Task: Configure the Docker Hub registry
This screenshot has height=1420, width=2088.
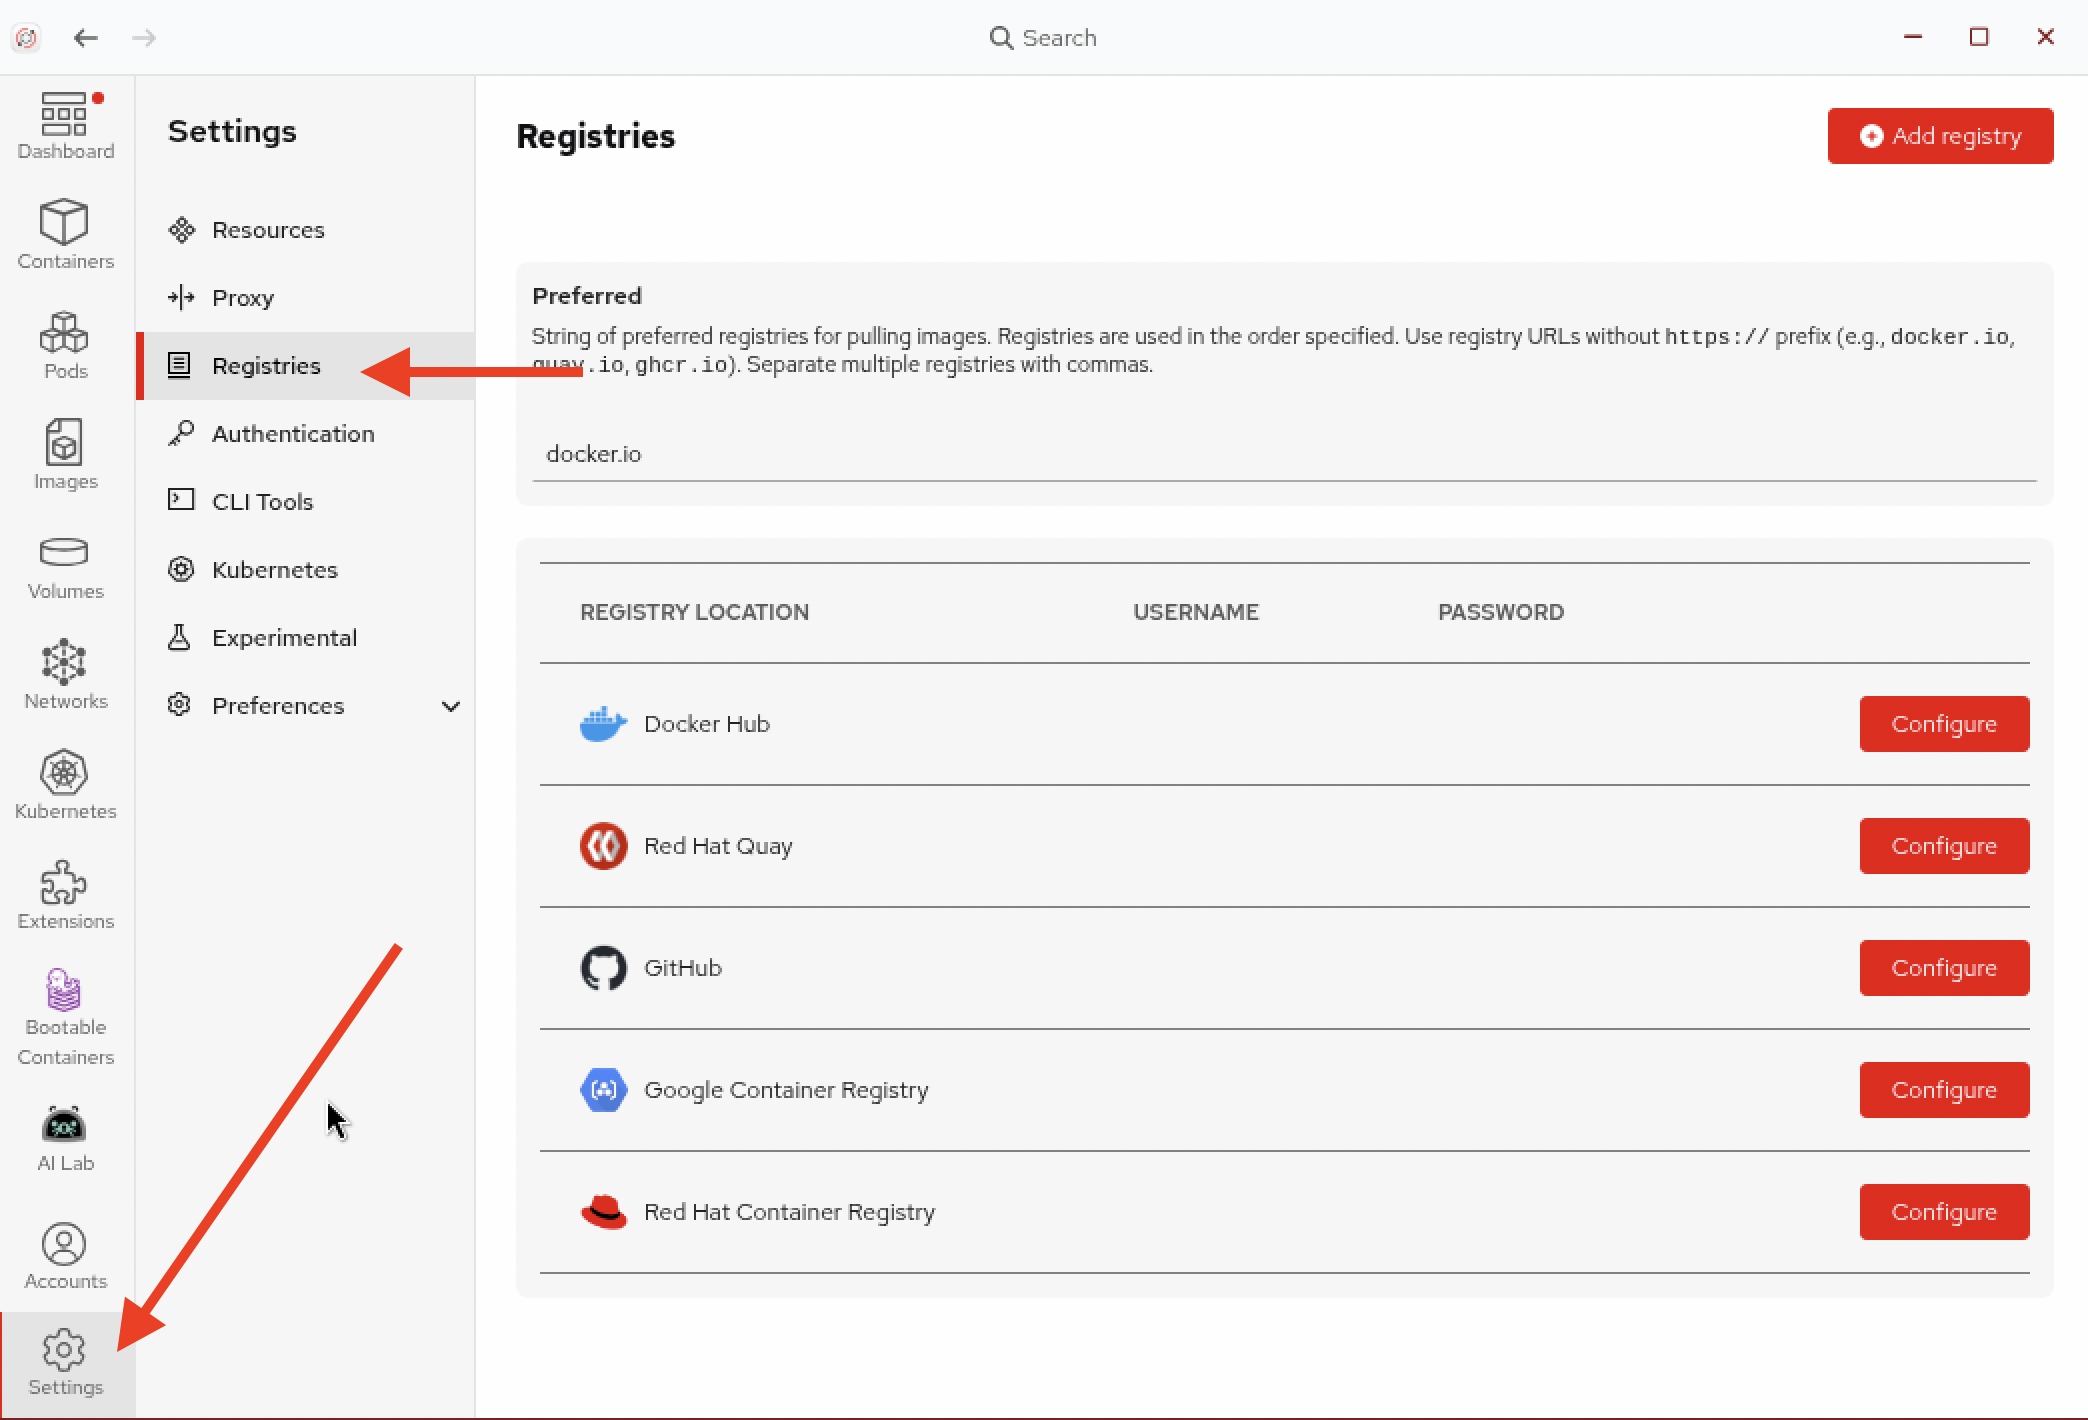Action: [1943, 724]
